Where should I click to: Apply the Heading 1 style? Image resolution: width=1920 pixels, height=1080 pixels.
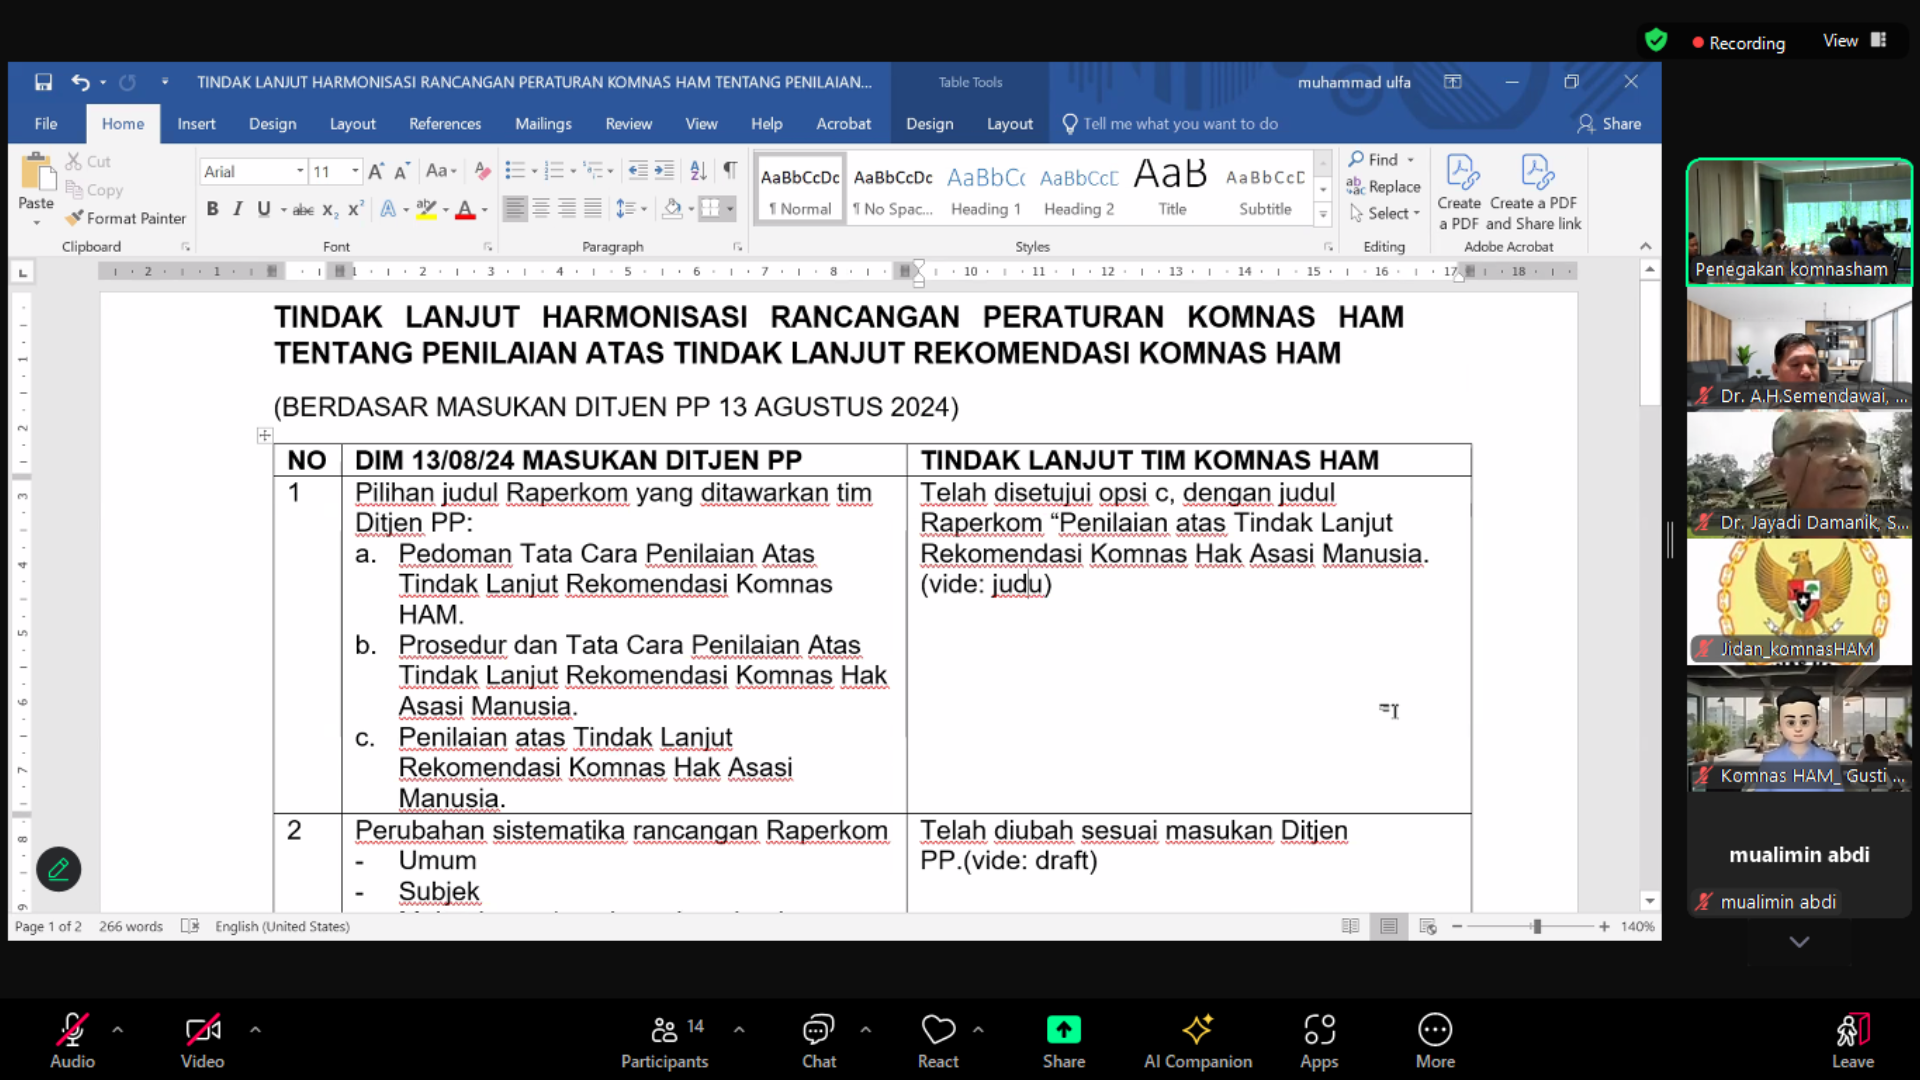click(986, 188)
